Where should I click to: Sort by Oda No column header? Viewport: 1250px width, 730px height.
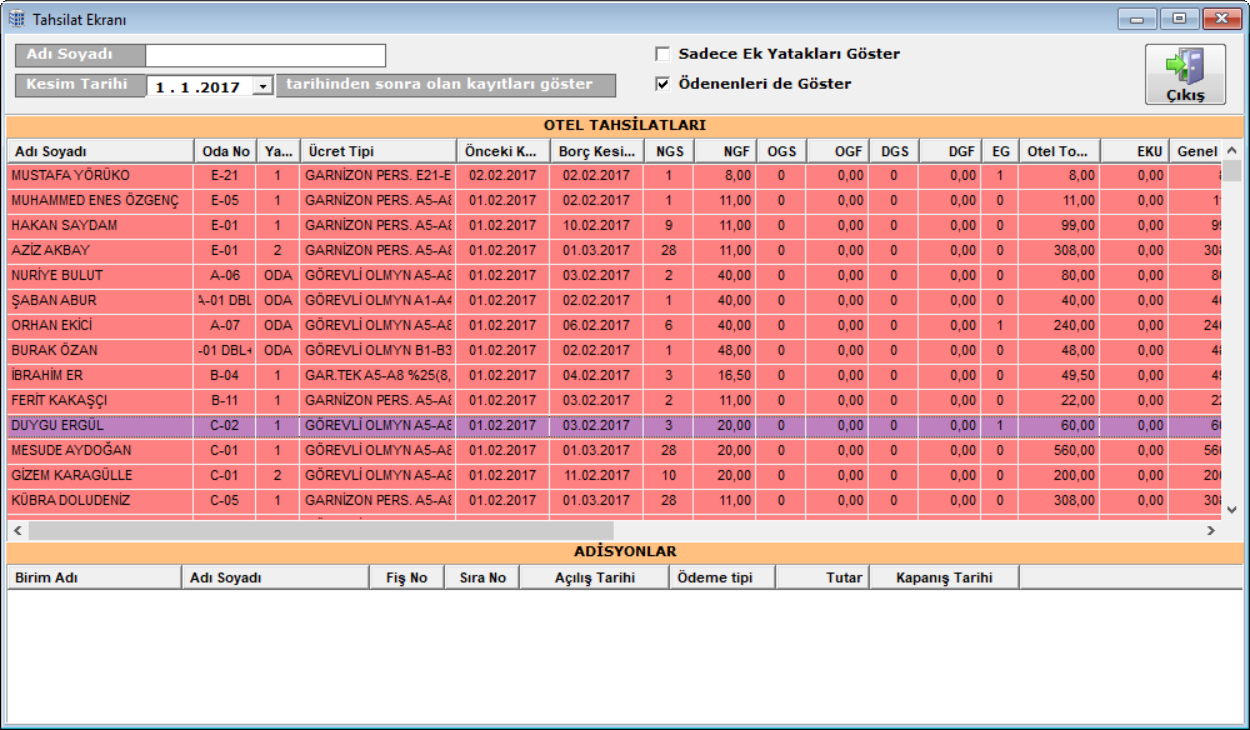pyautogui.click(x=225, y=151)
